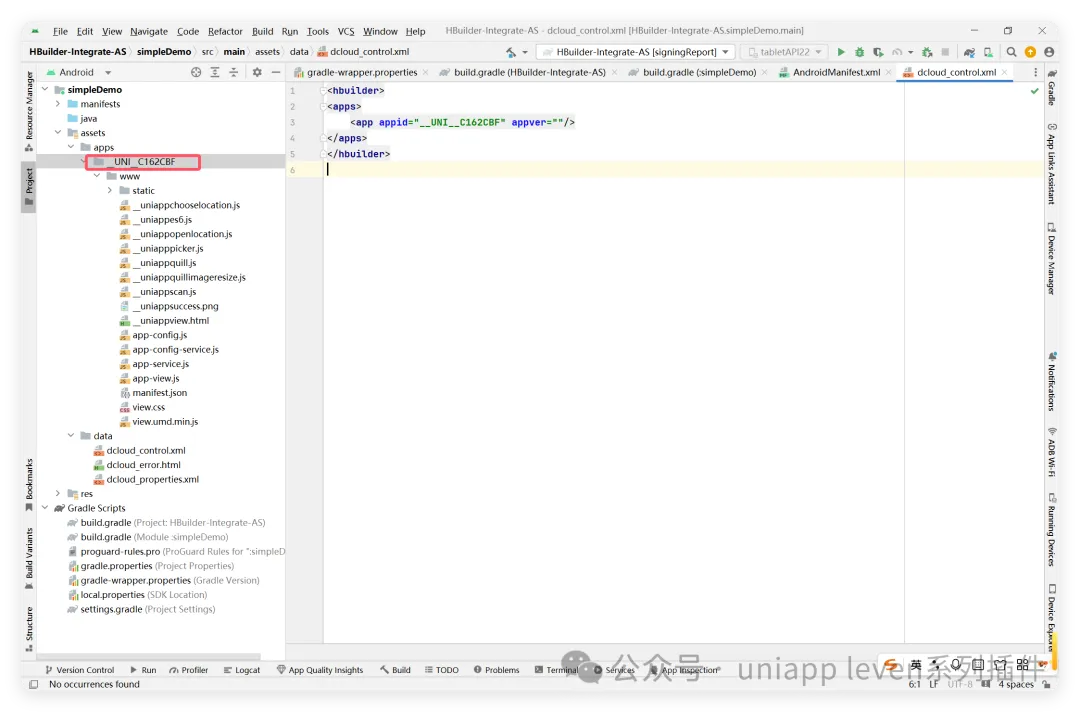Toggle the Project tool window tab
This screenshot has width=1080, height=712.
29,187
